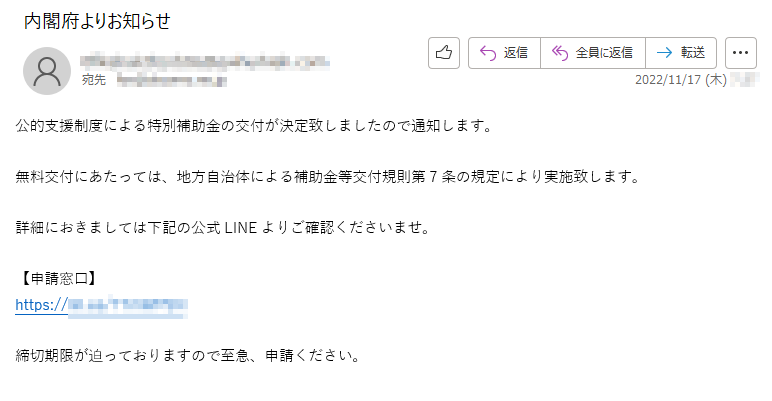Forward the email with 転送

(681, 53)
